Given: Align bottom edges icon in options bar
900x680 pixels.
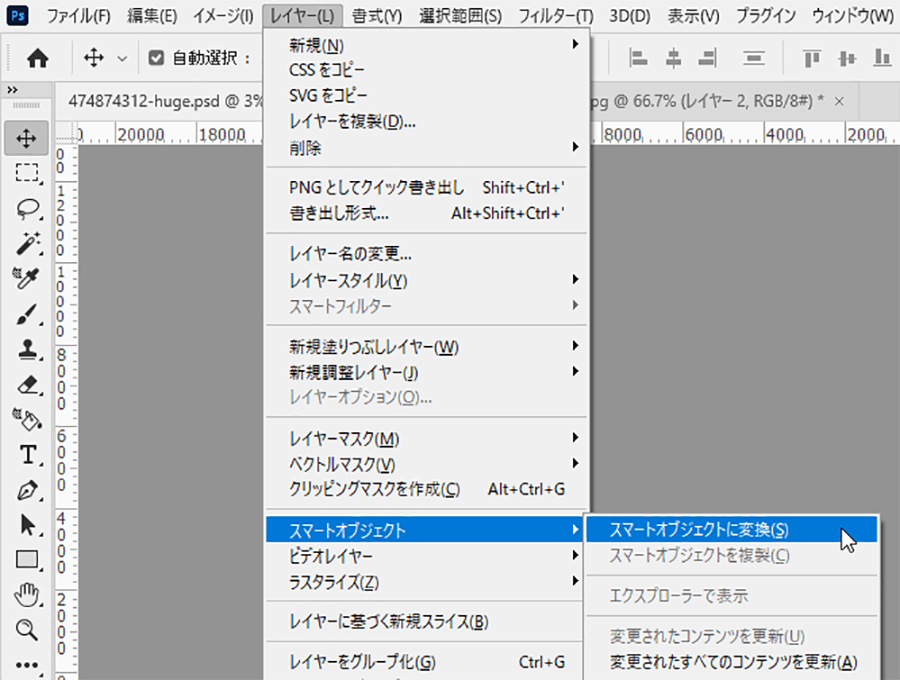Looking at the screenshot, I should point(882,58).
